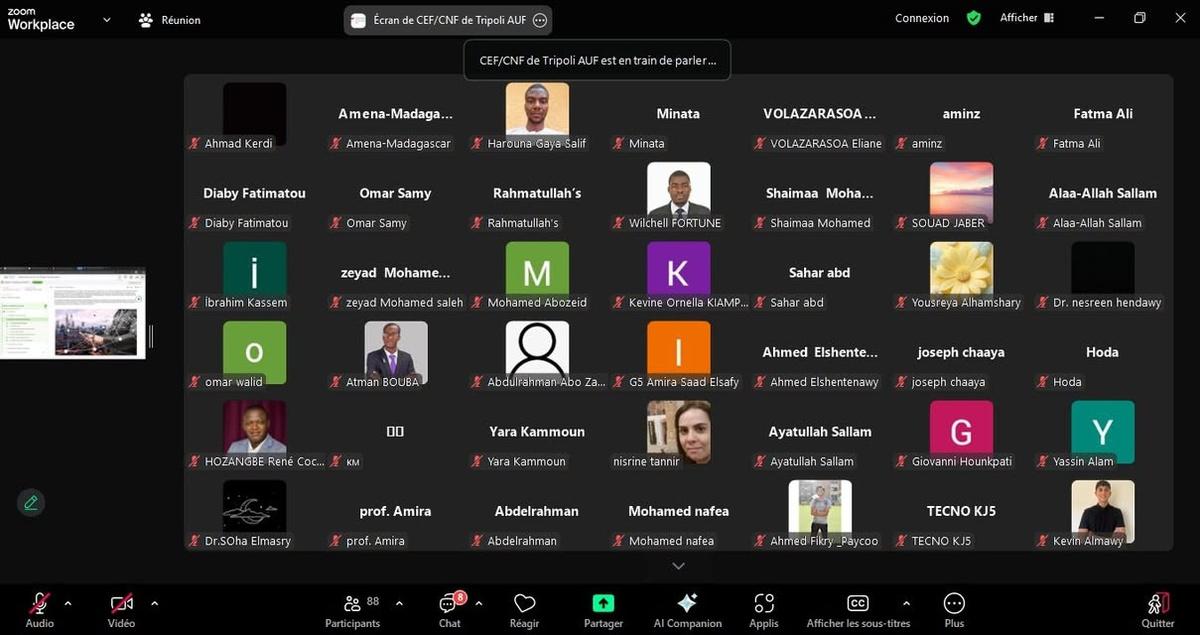Click the green security shield icon
The height and width of the screenshot is (635, 1200).
pos(973,18)
